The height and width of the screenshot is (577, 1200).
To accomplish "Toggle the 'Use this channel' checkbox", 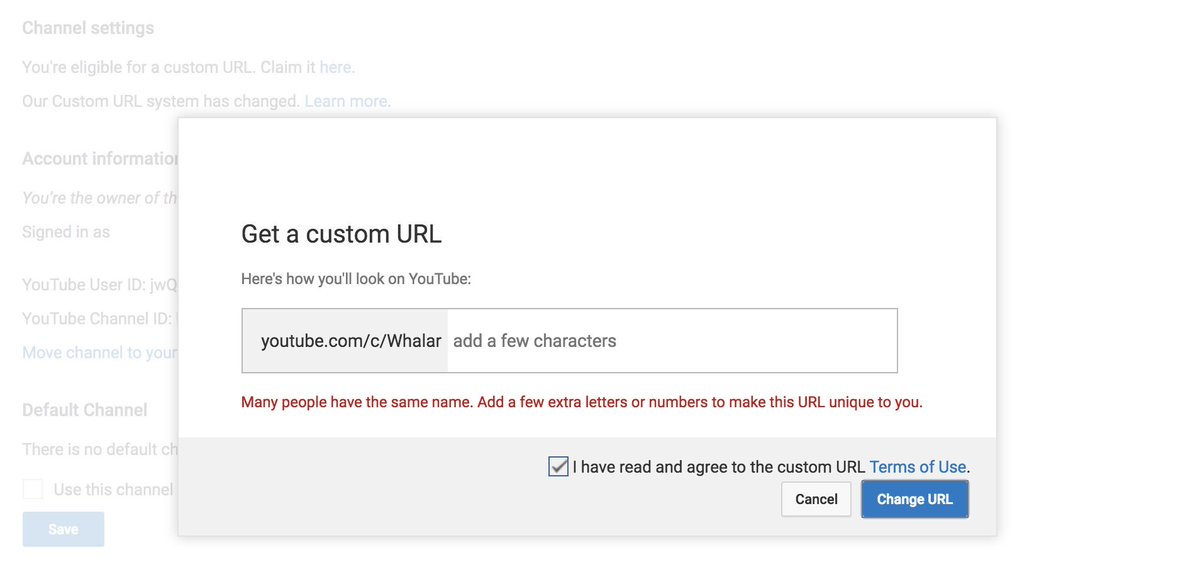I will point(33,489).
